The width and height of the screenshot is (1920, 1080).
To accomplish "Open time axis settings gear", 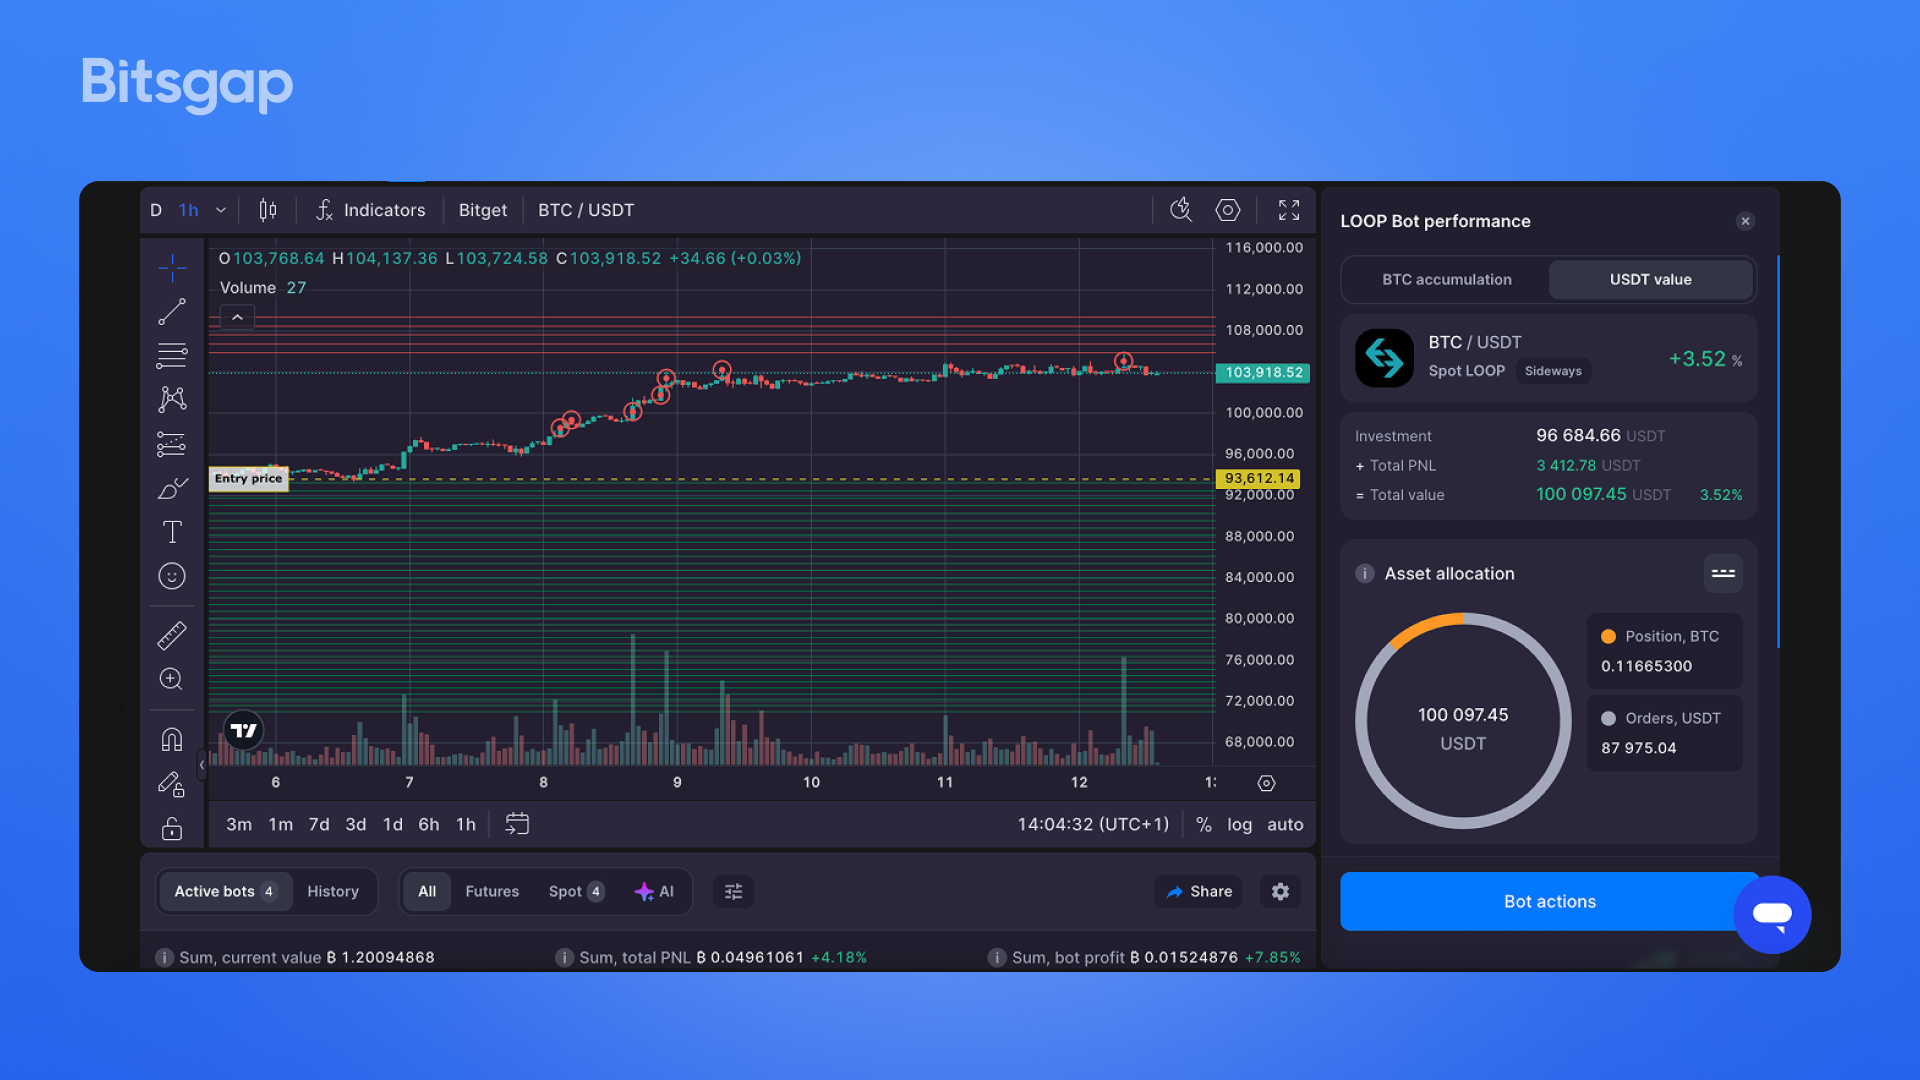I will pos(1266,783).
